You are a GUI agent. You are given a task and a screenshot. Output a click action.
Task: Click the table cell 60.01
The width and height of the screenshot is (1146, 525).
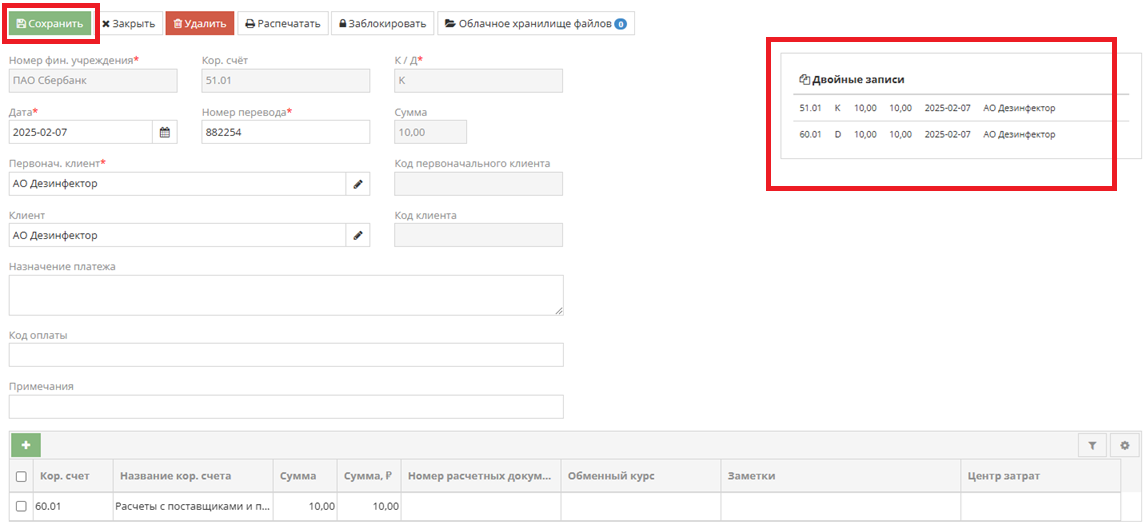pos(74,506)
